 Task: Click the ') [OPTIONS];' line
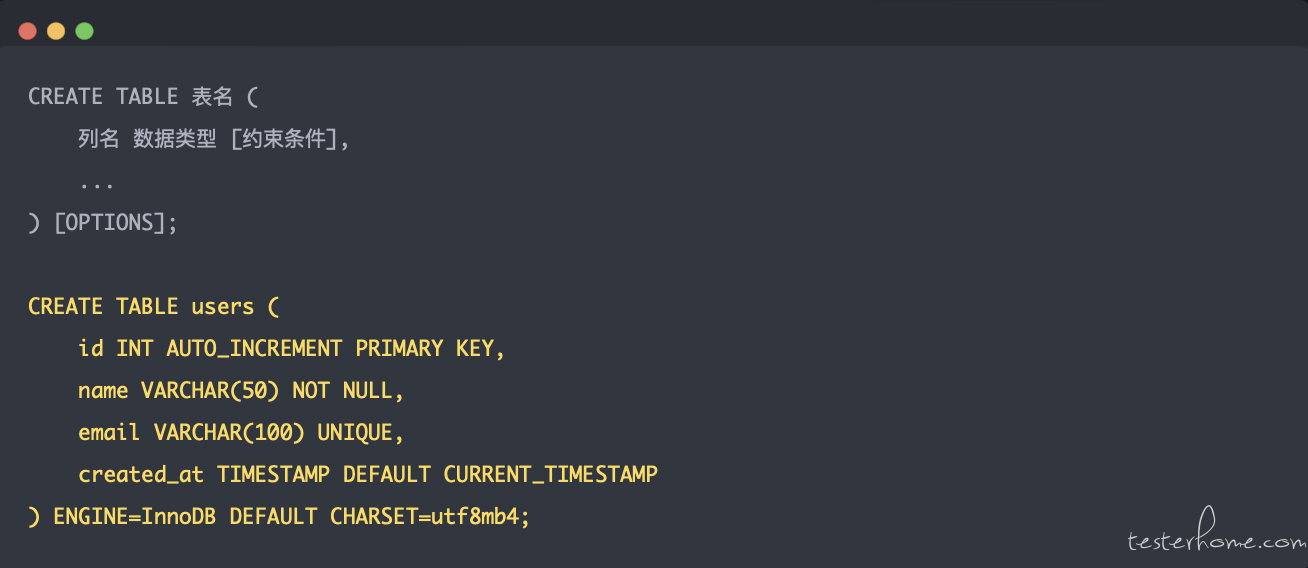click(x=103, y=222)
